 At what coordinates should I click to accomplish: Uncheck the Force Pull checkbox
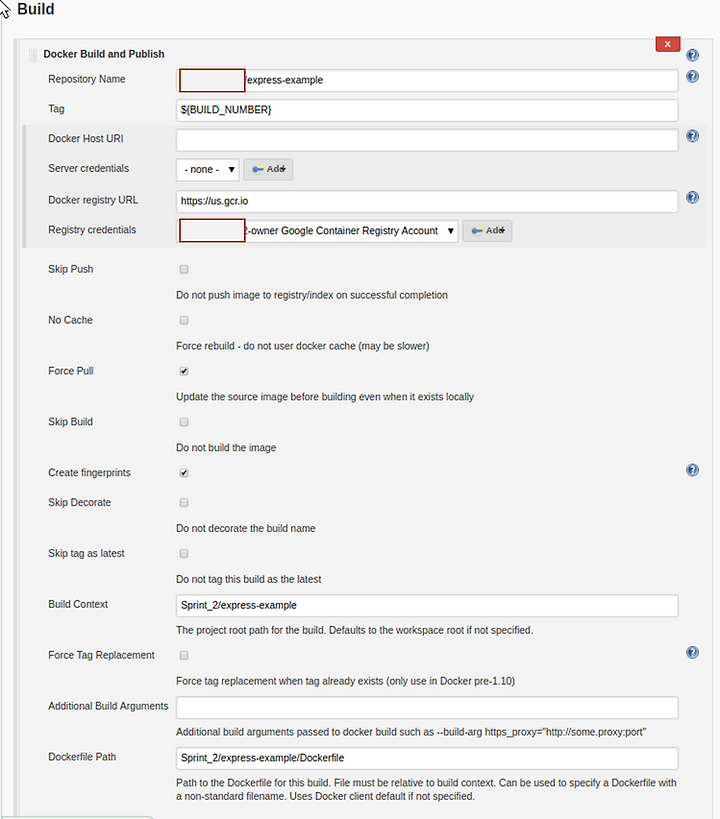coord(184,371)
